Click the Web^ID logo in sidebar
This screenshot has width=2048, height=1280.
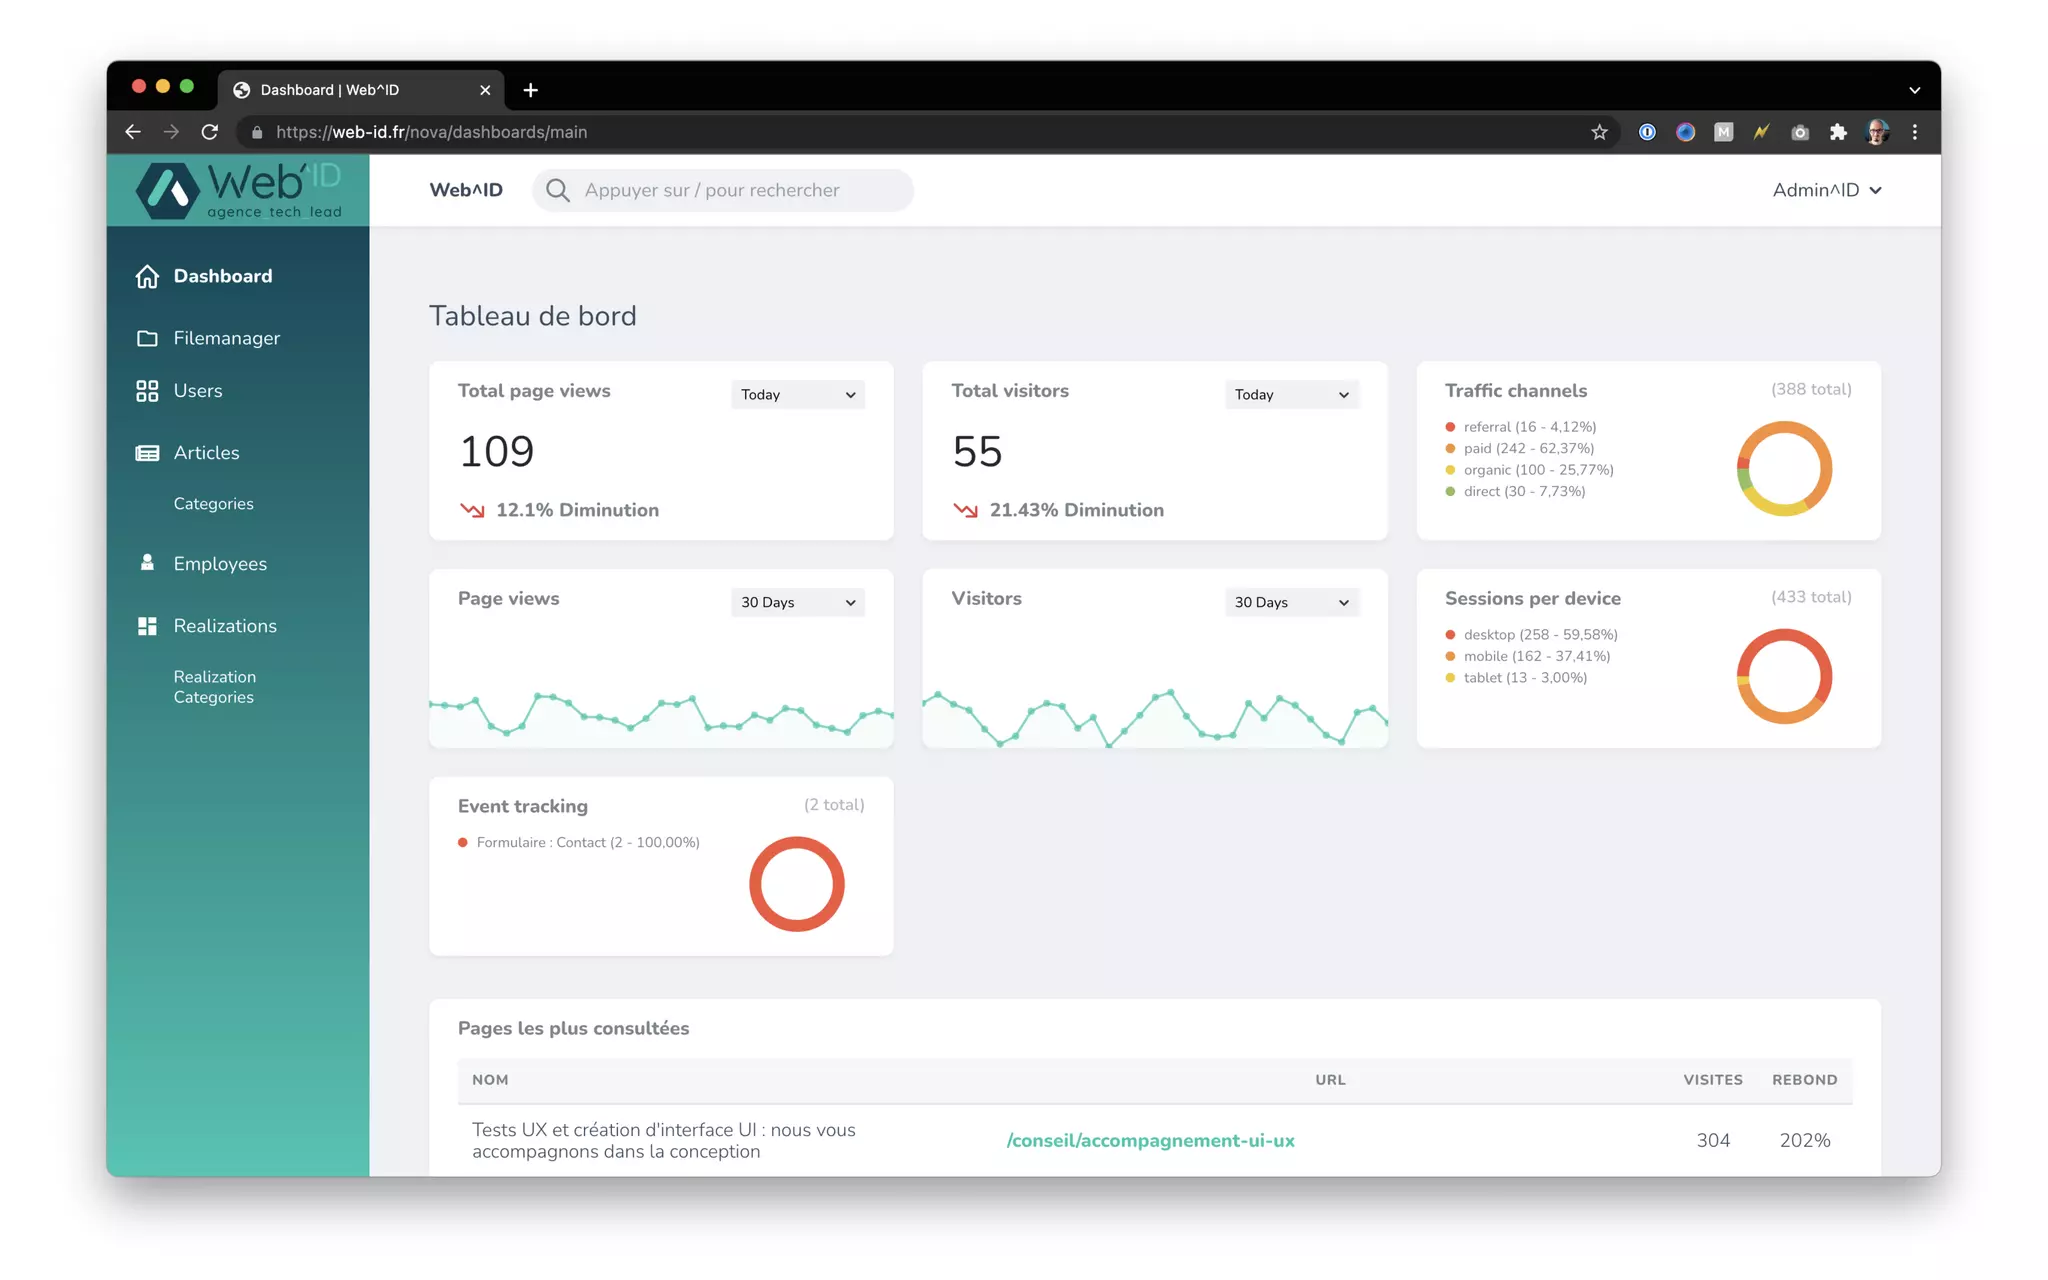coord(238,190)
